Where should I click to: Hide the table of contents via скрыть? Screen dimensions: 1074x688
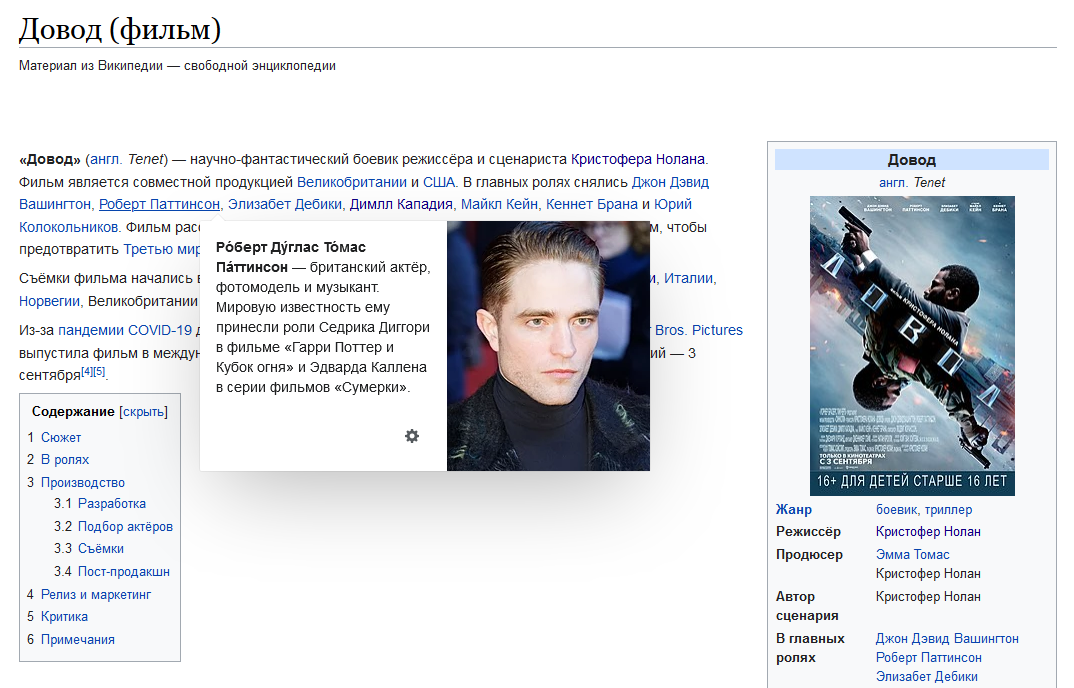[x=143, y=411]
